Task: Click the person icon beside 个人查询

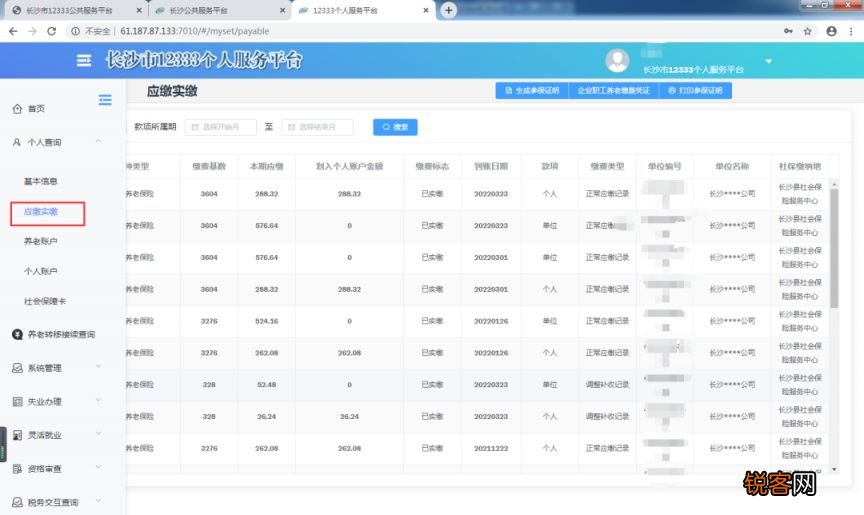Action: pos(17,142)
